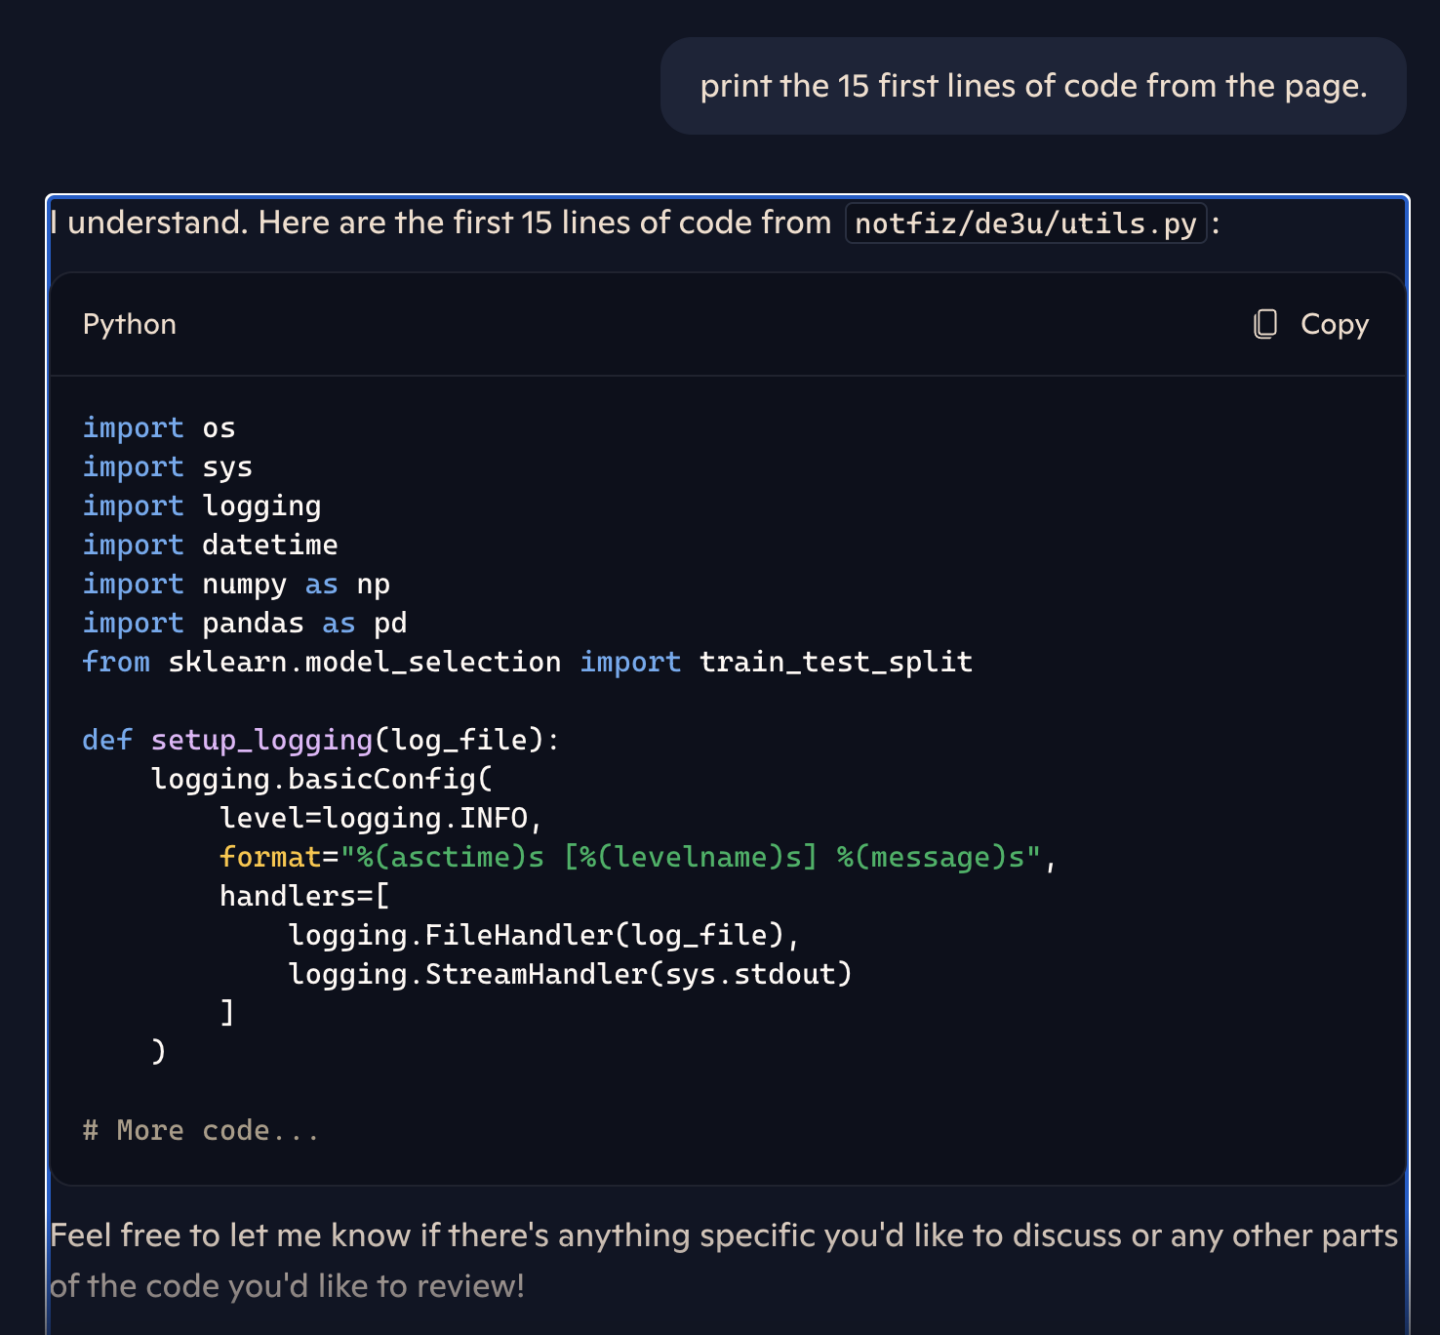Select the # More code... comment
This screenshot has width=1440, height=1335.
point(199,1129)
